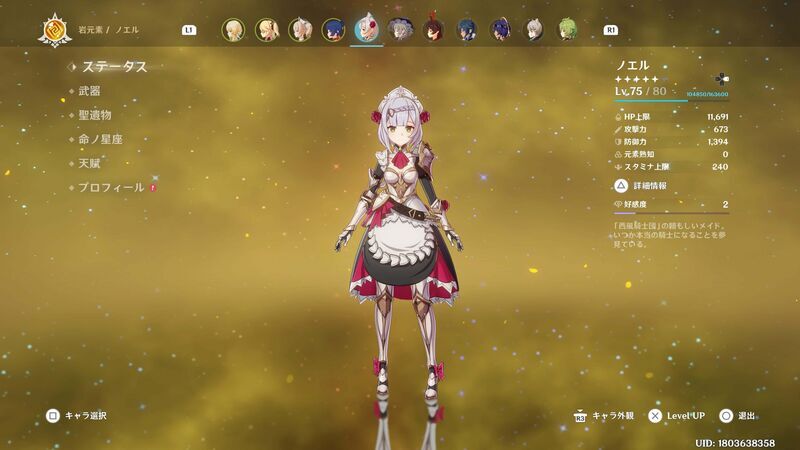Open the 天賦 talents menu
This screenshot has height=450, width=800.
pos(89,163)
